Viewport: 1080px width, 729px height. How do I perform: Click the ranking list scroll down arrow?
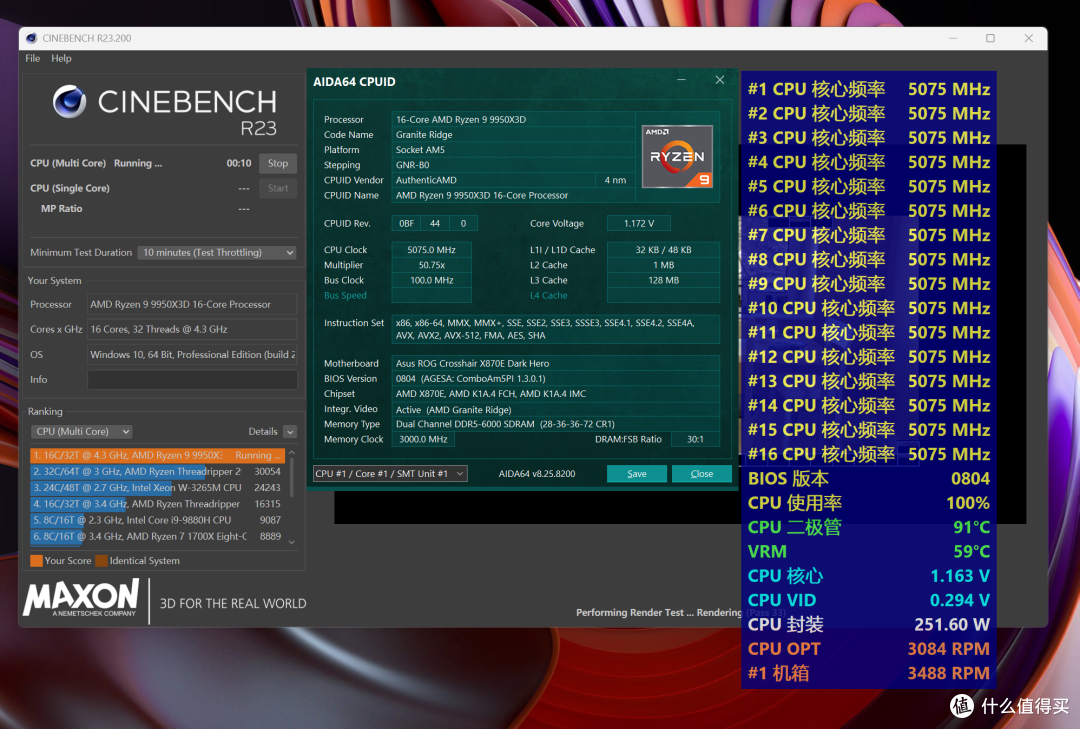point(291,542)
